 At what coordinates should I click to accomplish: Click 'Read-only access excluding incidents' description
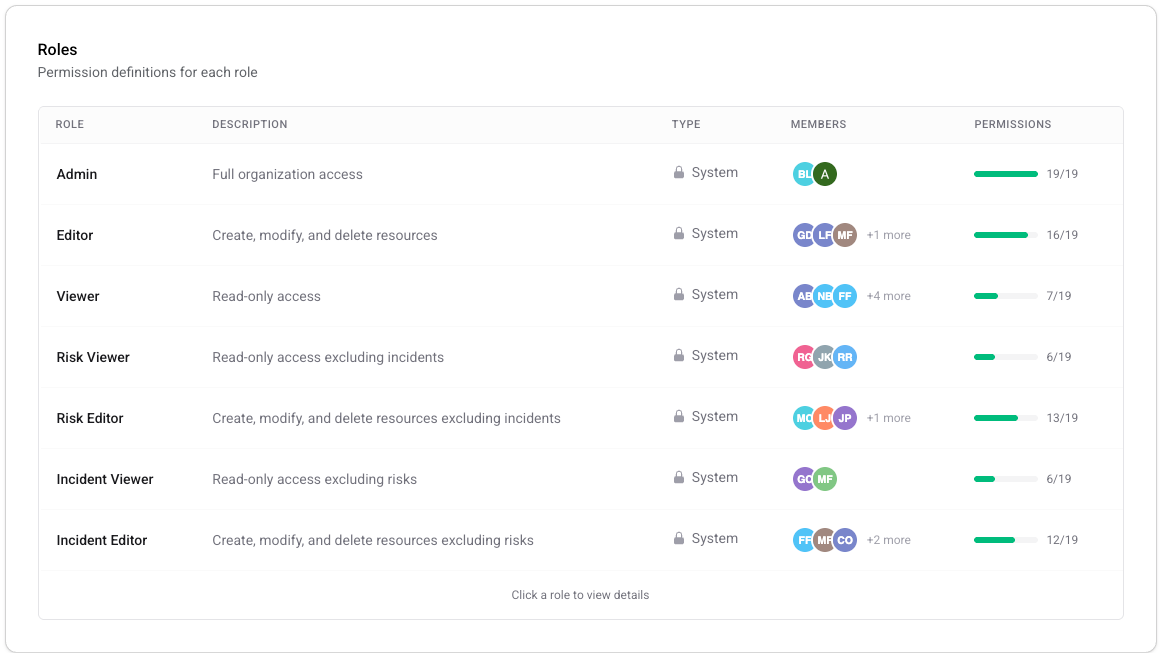coord(328,357)
